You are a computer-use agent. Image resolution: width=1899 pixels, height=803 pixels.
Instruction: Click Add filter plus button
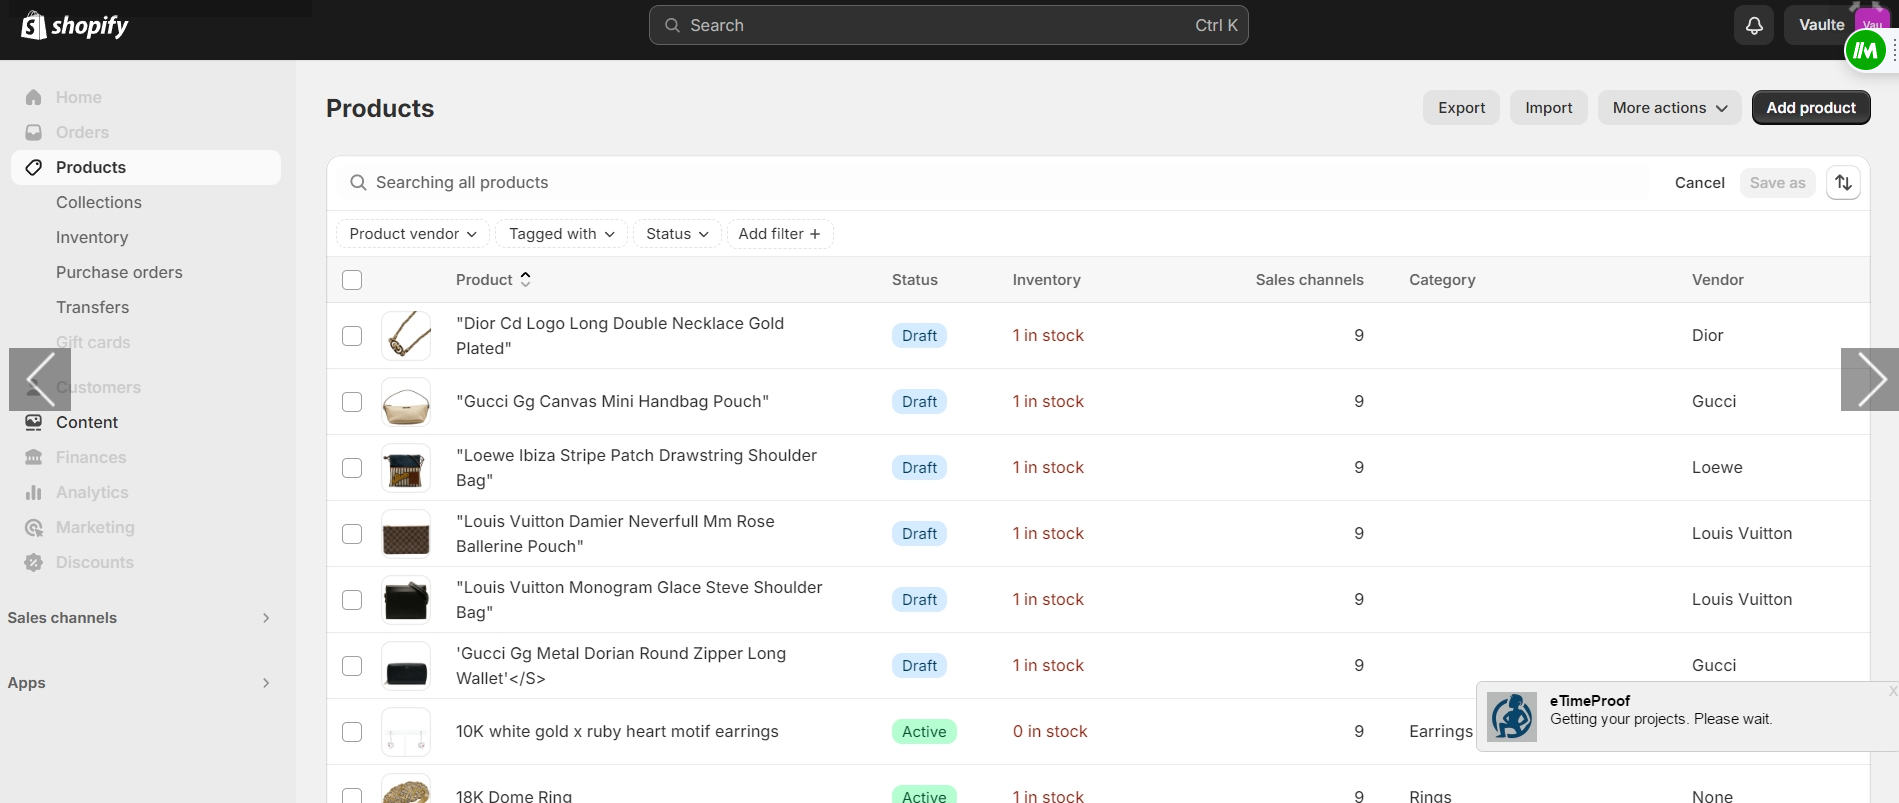pyautogui.click(x=780, y=234)
